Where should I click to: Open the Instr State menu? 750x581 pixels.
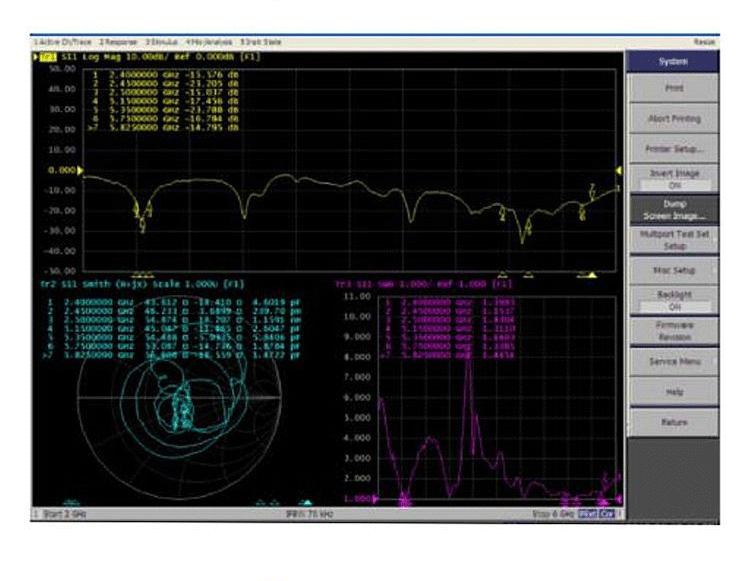click(260, 42)
